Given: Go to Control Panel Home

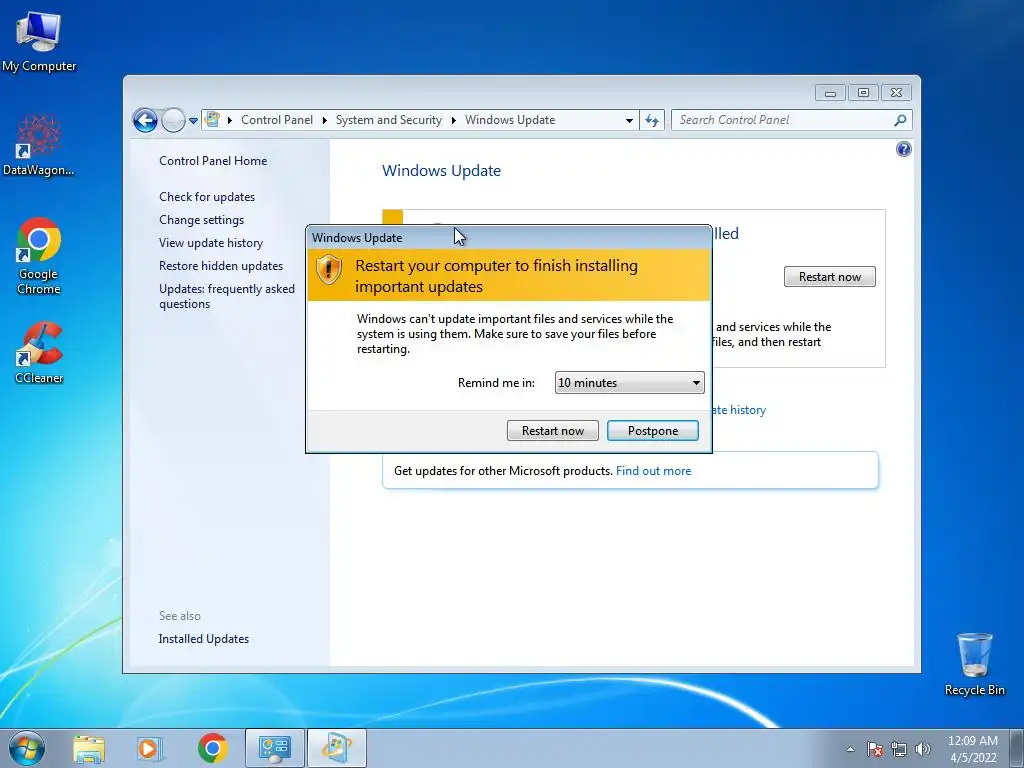Looking at the screenshot, I should [x=213, y=161].
